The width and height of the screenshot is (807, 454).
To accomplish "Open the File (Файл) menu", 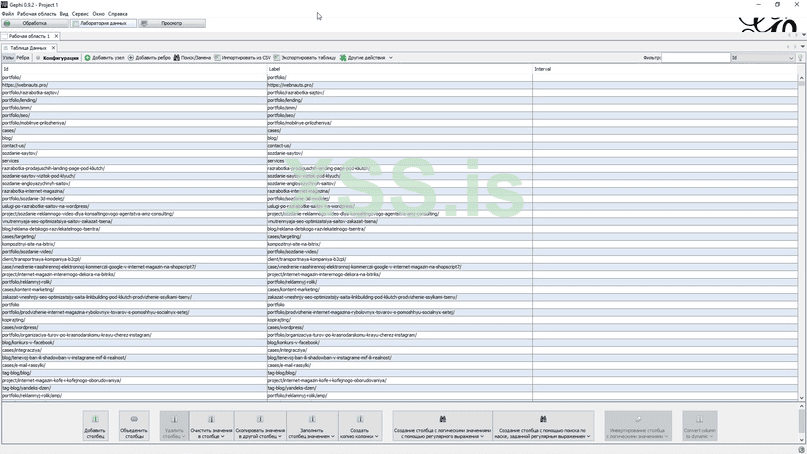I will (7, 14).
